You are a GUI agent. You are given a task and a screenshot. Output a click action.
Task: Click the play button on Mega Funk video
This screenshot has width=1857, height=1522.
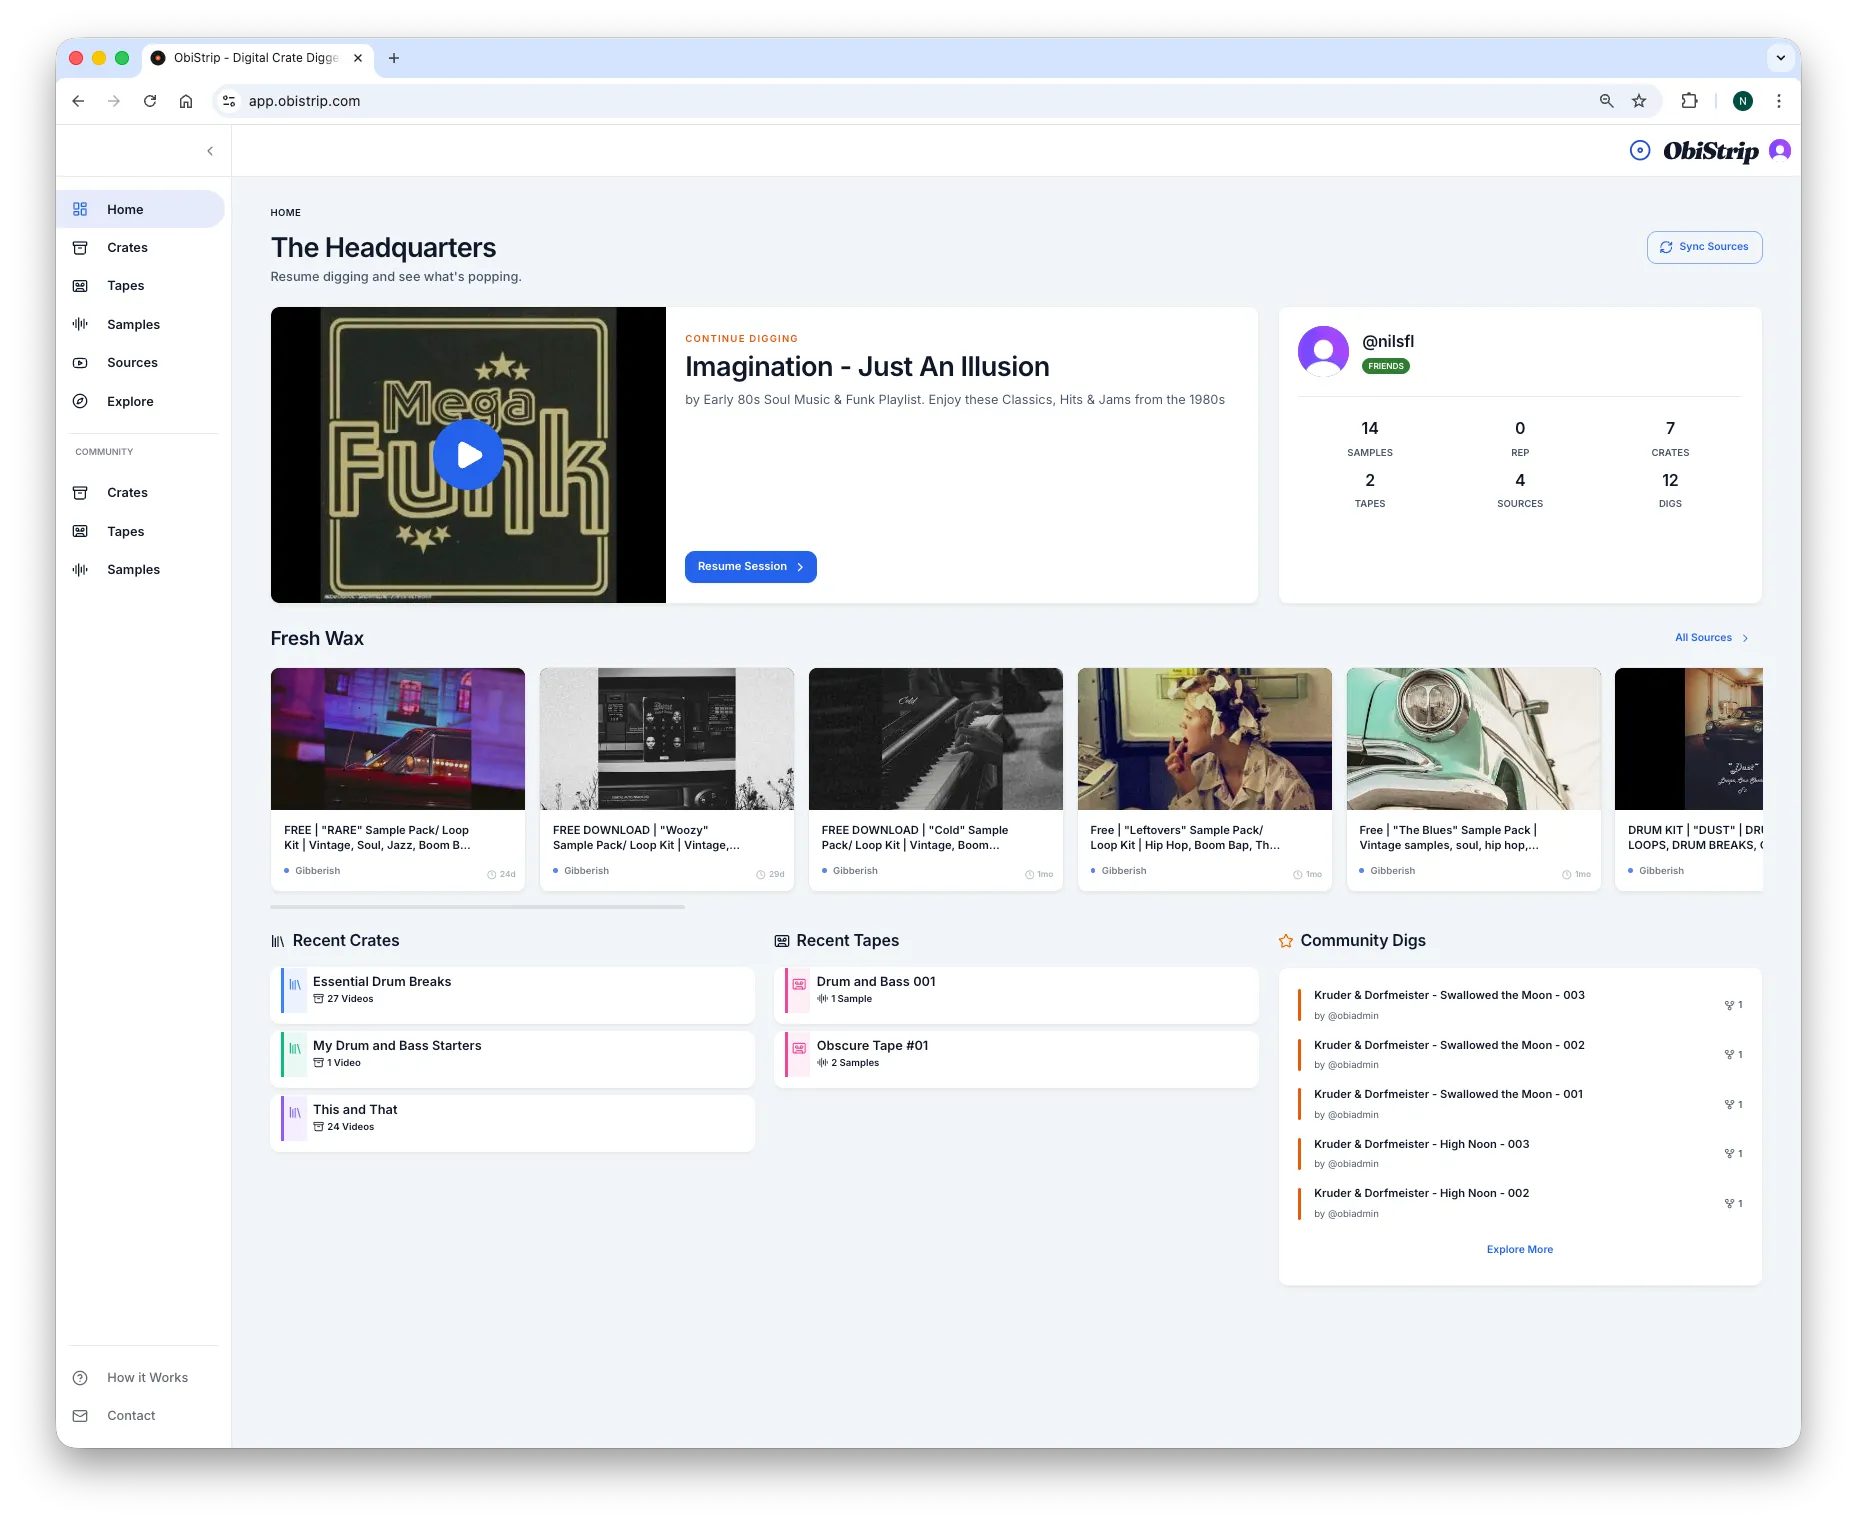coord(468,455)
